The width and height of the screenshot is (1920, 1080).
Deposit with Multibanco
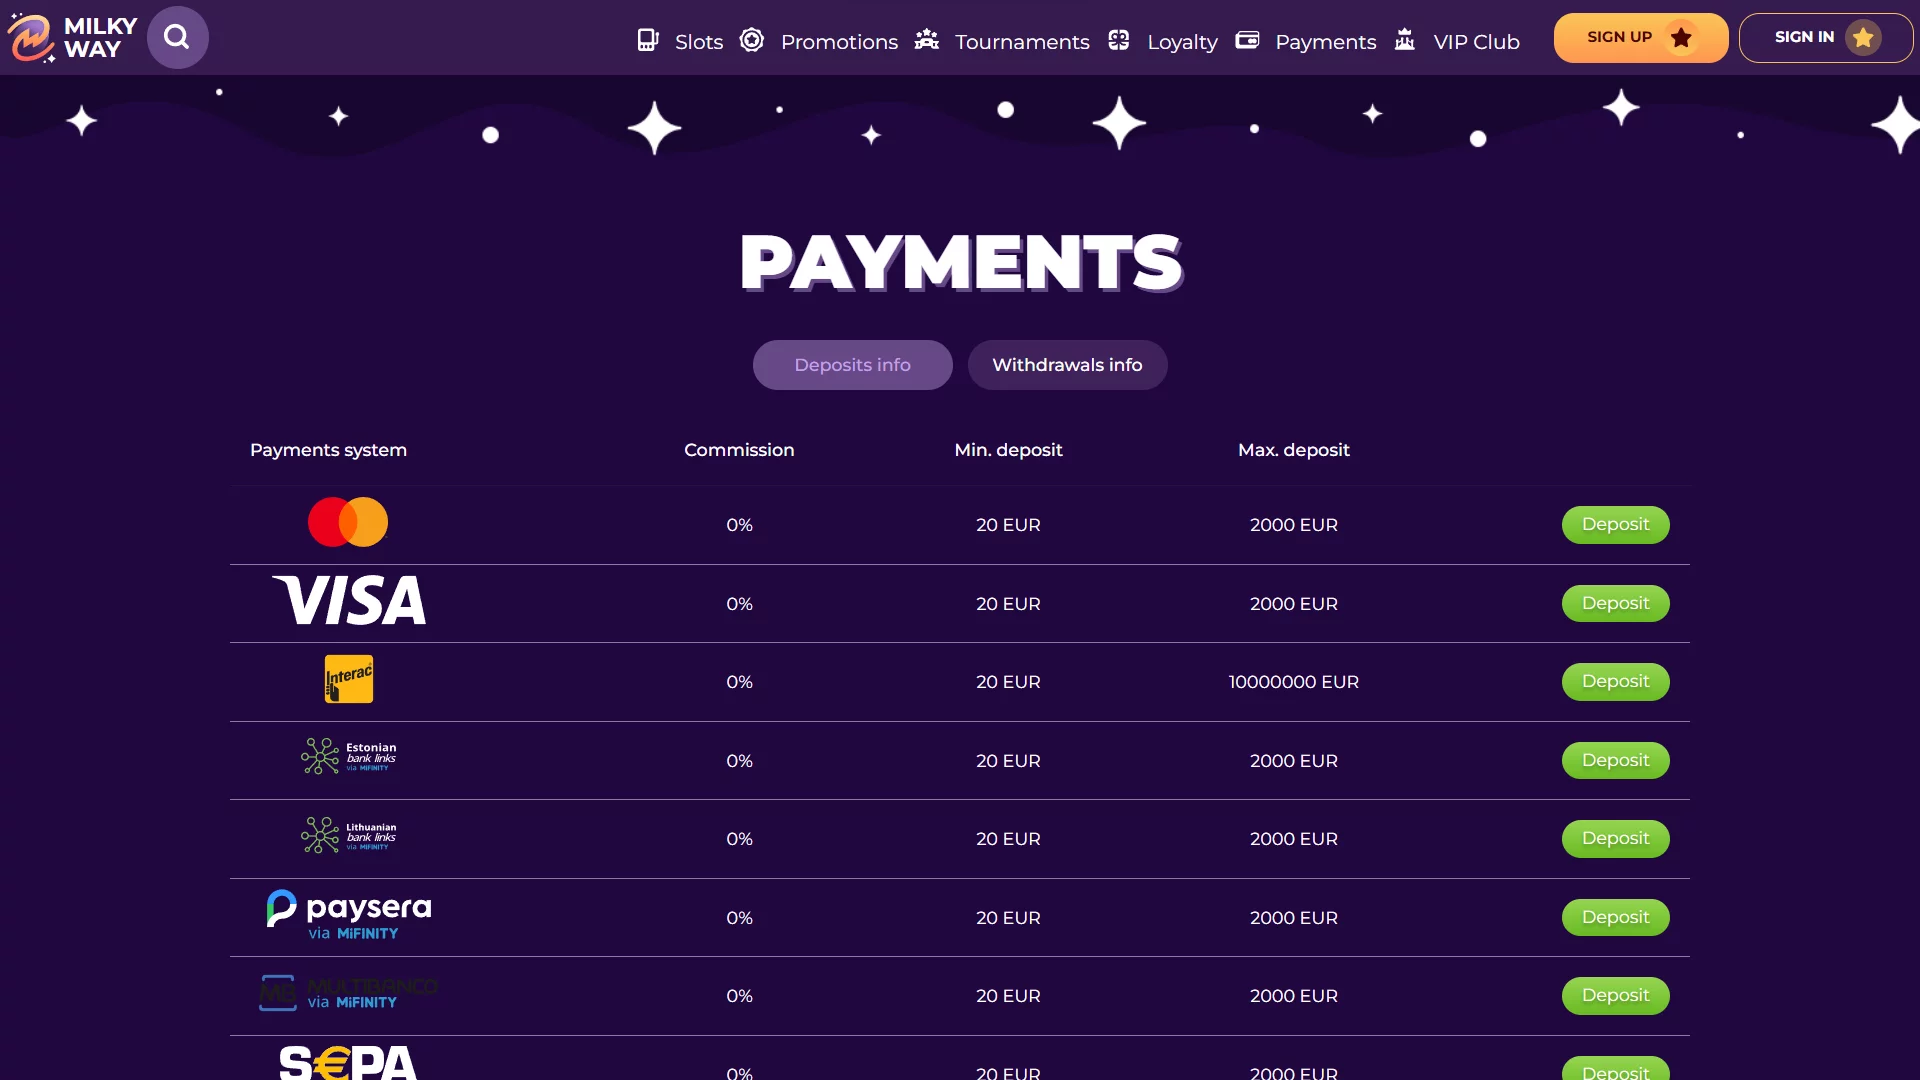pyautogui.click(x=1615, y=996)
